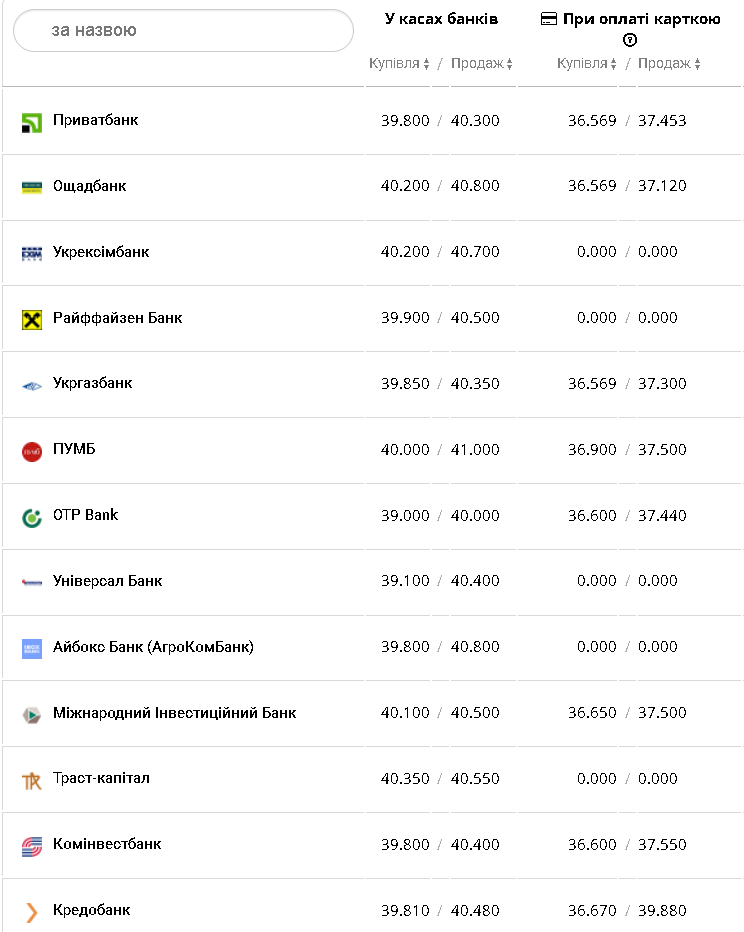Image resolution: width=744 pixels, height=932 pixels.
Task: Click the ПУМБ red logo icon
Action: 32,451
